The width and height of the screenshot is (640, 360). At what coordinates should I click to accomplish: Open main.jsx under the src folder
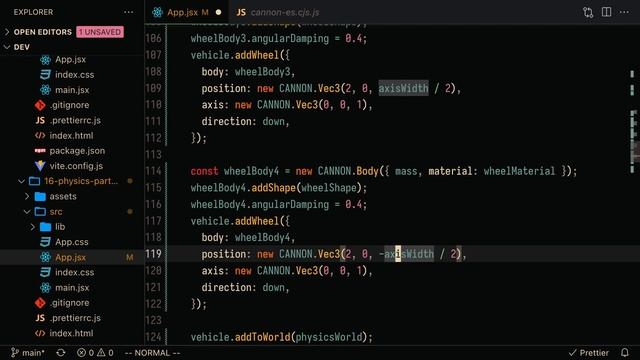point(72,288)
